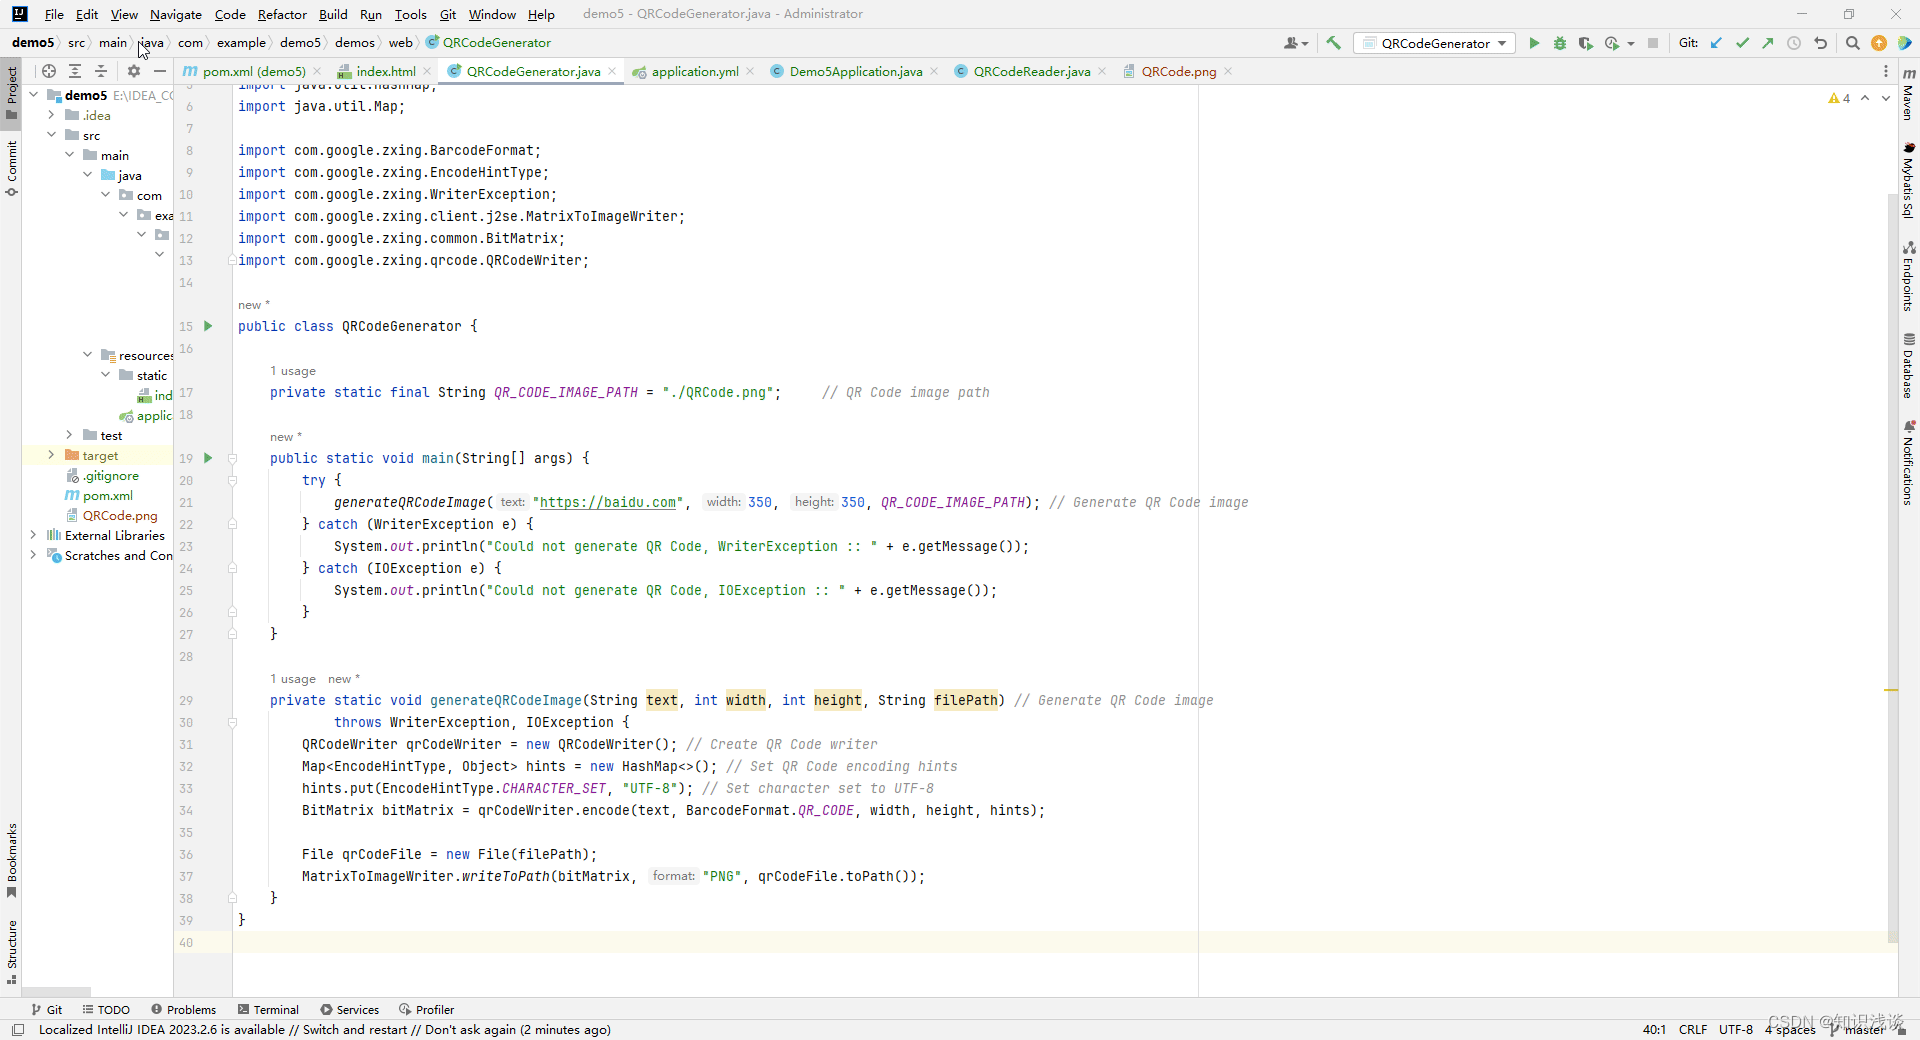The image size is (1920, 1040).
Task: Switch to the QRCodeReader.java tab
Action: (1031, 71)
